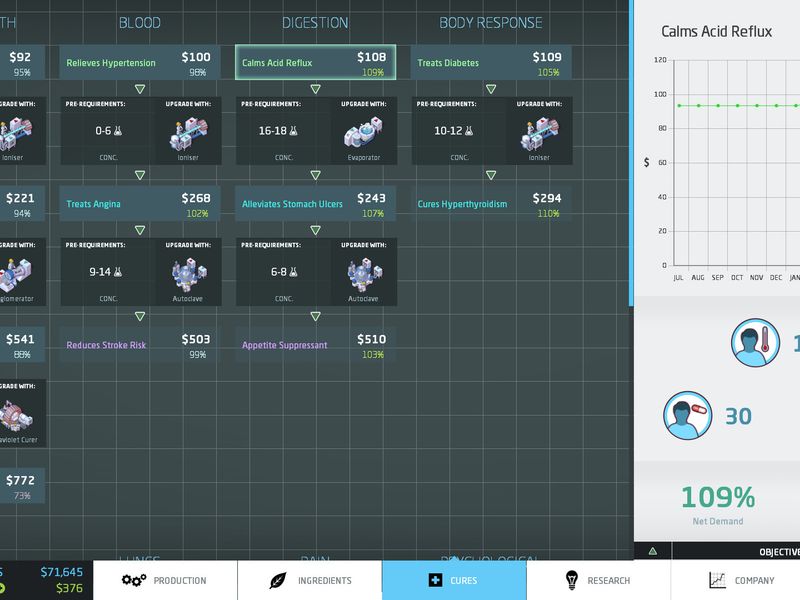Click the Digestion category header

point(315,22)
